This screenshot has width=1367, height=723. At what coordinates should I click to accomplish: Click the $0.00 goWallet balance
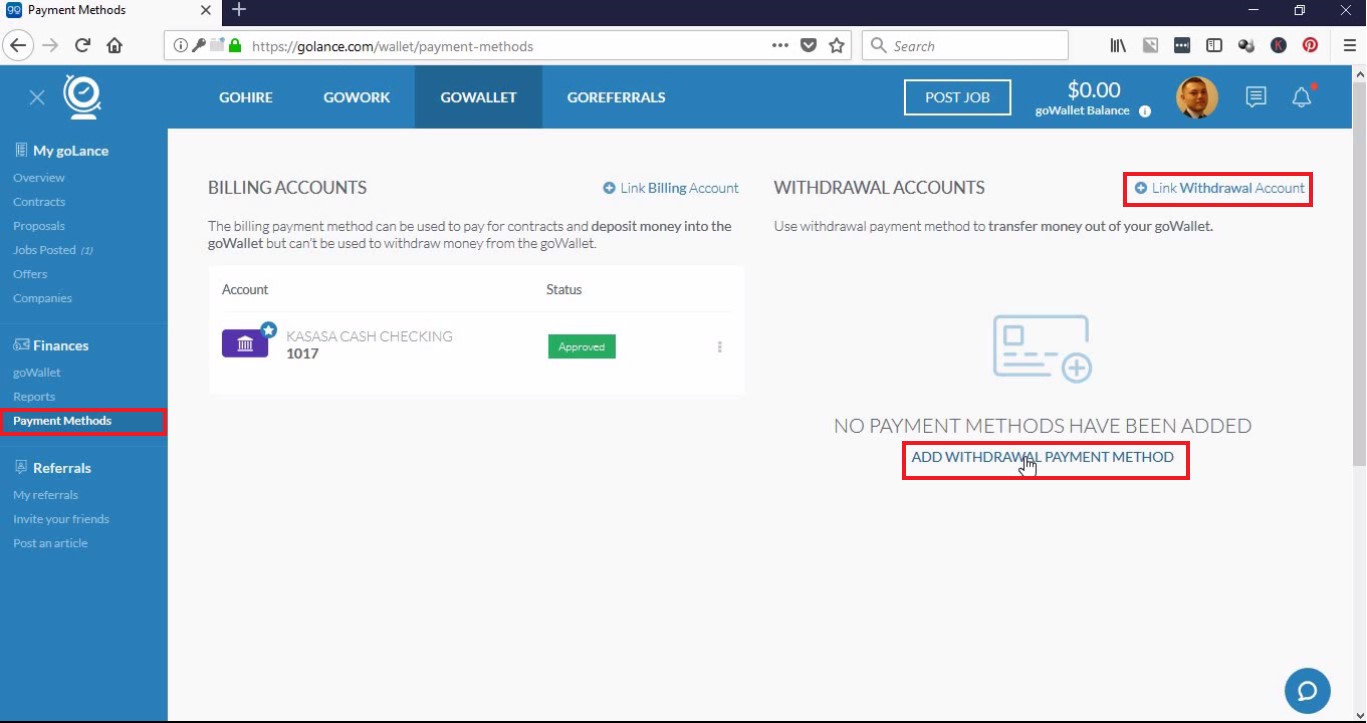1094,90
